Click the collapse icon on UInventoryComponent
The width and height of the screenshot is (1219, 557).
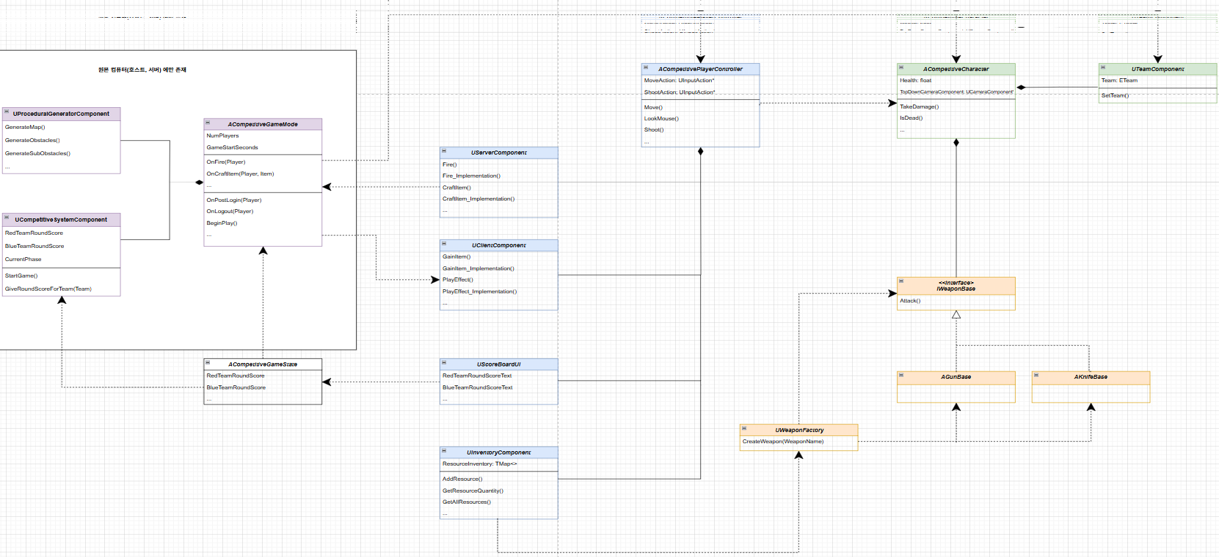[445, 452]
